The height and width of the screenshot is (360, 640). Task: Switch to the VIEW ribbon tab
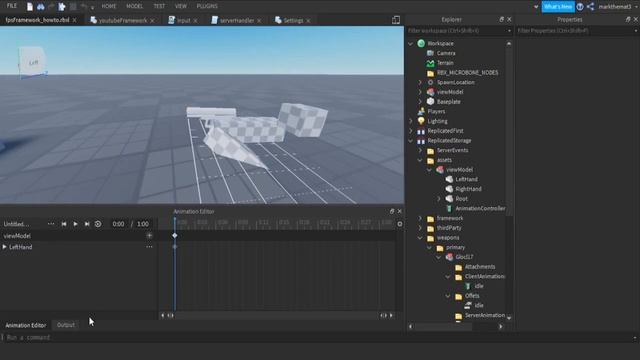pos(180,6)
